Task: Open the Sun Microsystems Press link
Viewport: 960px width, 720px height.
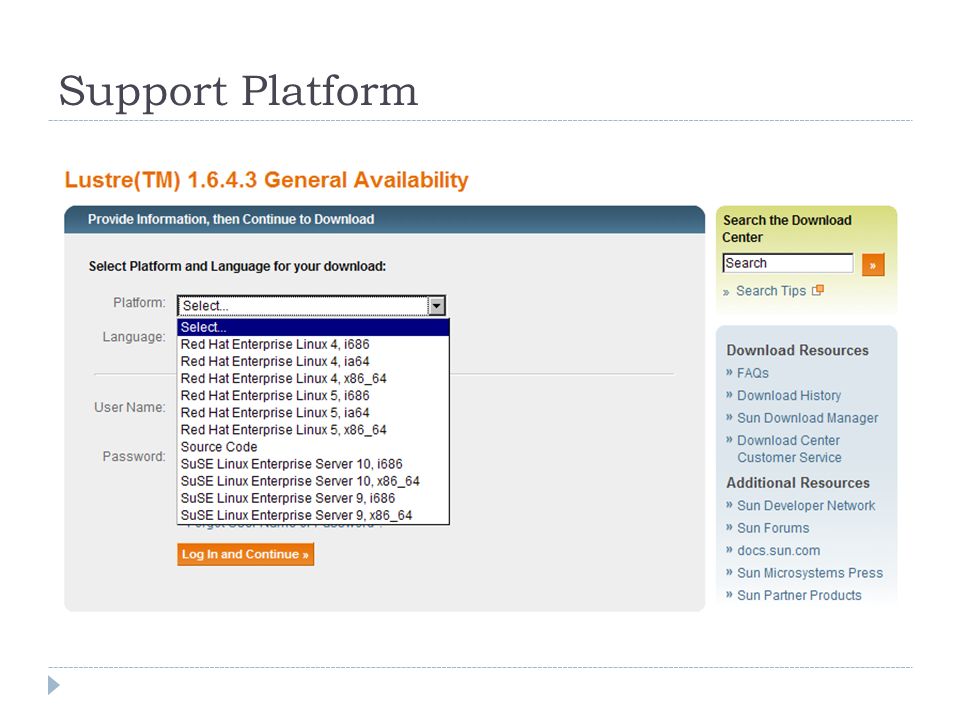Action: [809, 573]
